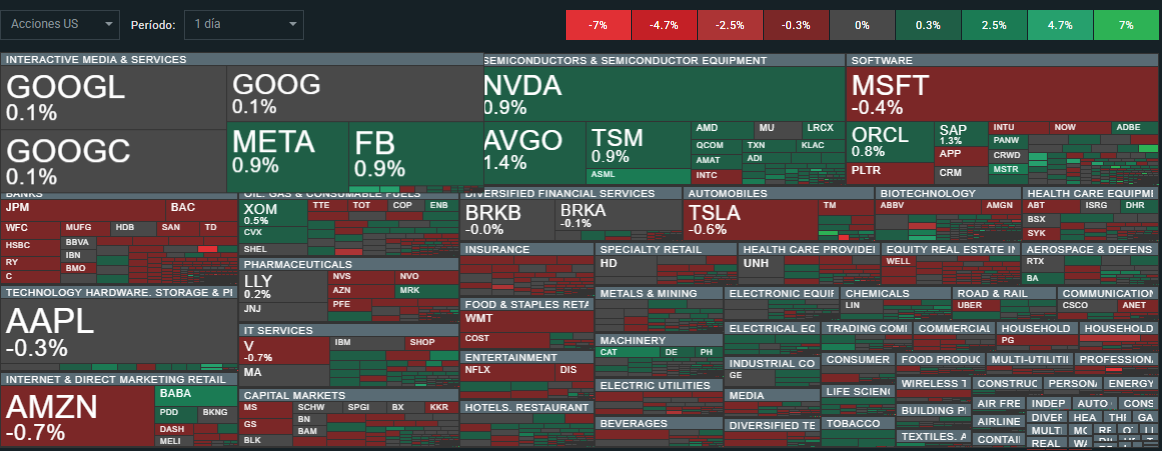Open the Entertainment sector header
1162x451 pixels.
pyautogui.click(x=527, y=357)
